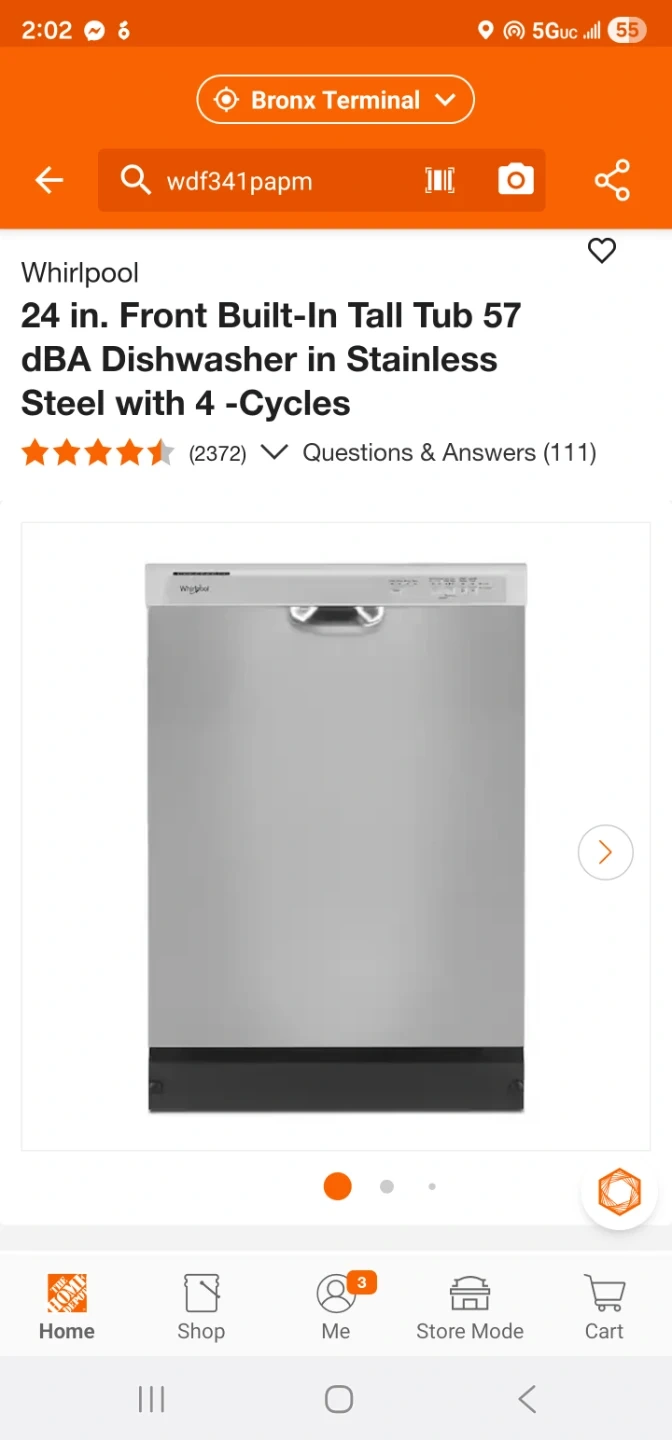Tap the search magnifier icon
Screen dimensions: 672x1440
coord(135,180)
